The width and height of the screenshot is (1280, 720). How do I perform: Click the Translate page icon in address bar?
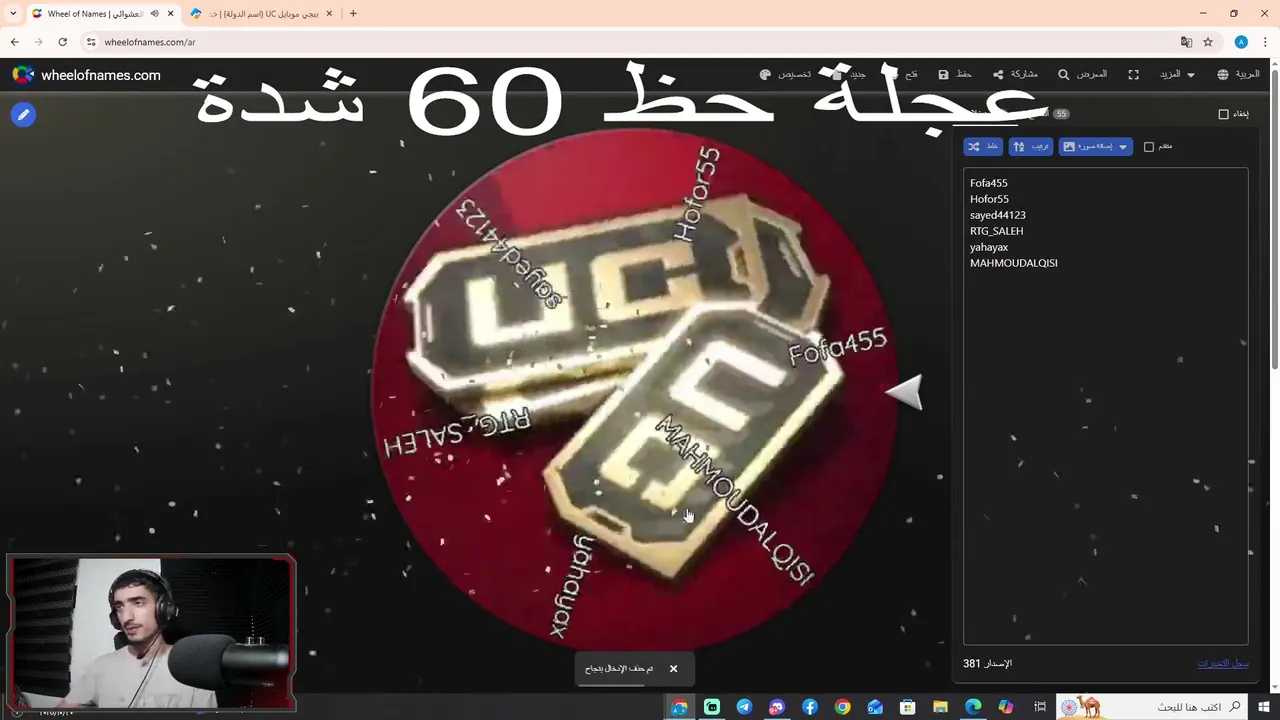(1186, 42)
